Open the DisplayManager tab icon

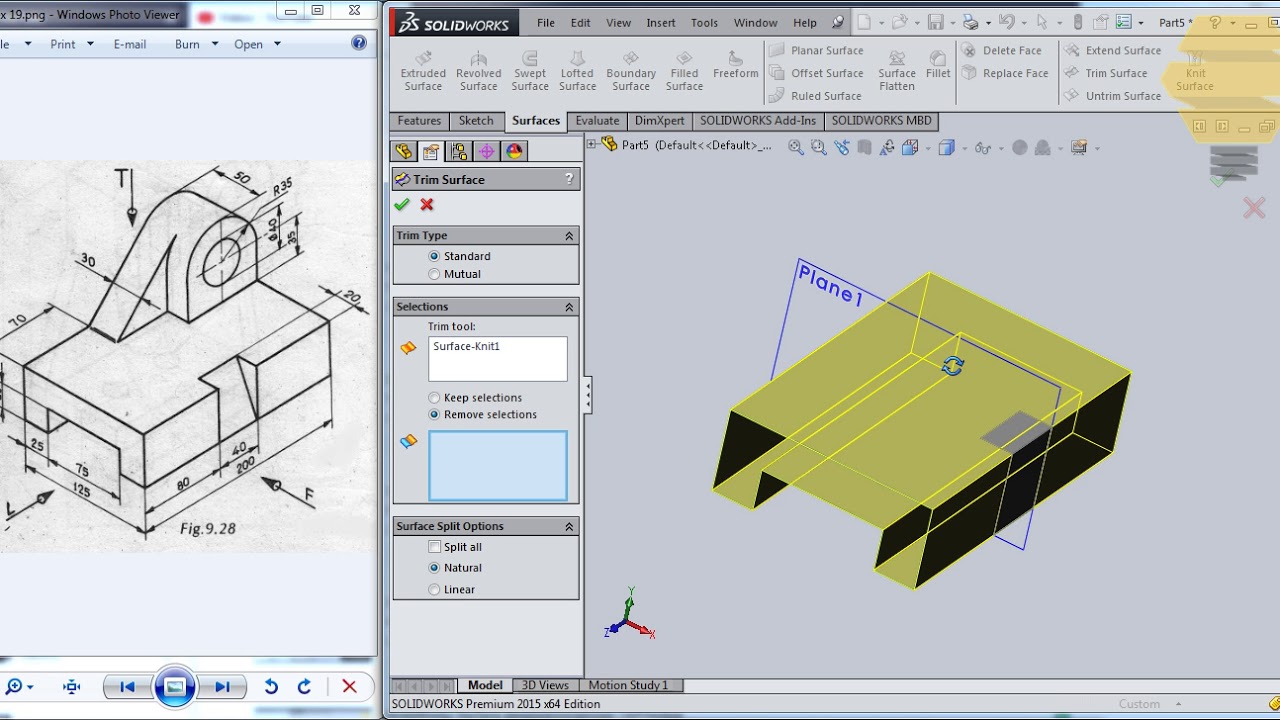click(515, 151)
